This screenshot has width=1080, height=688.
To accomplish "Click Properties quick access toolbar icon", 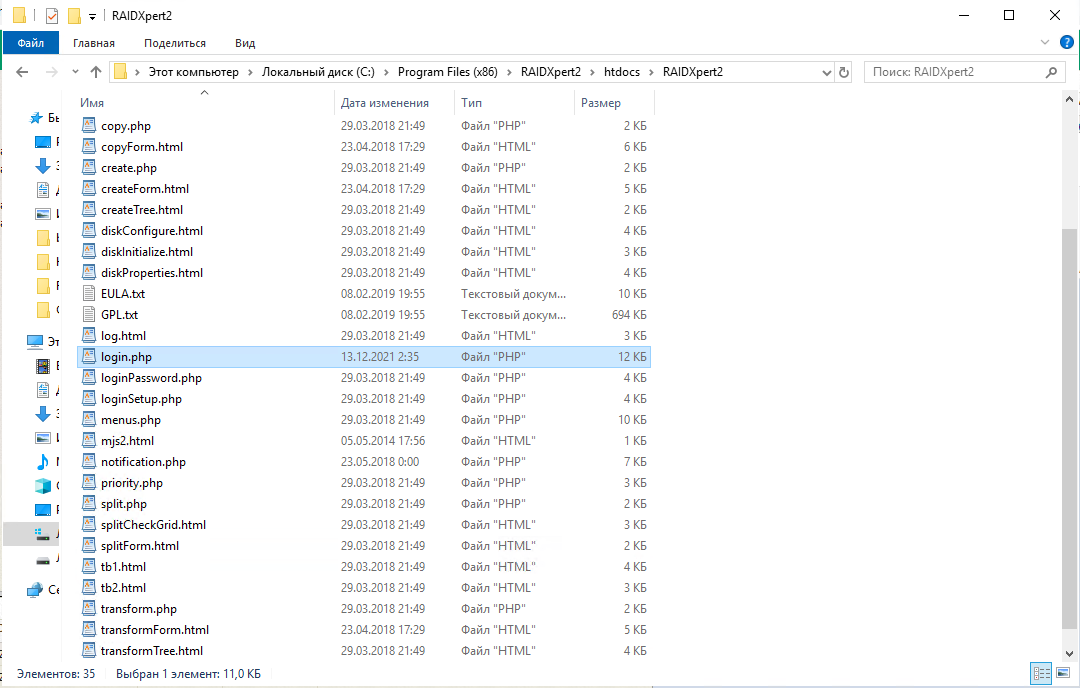I will pos(52,15).
